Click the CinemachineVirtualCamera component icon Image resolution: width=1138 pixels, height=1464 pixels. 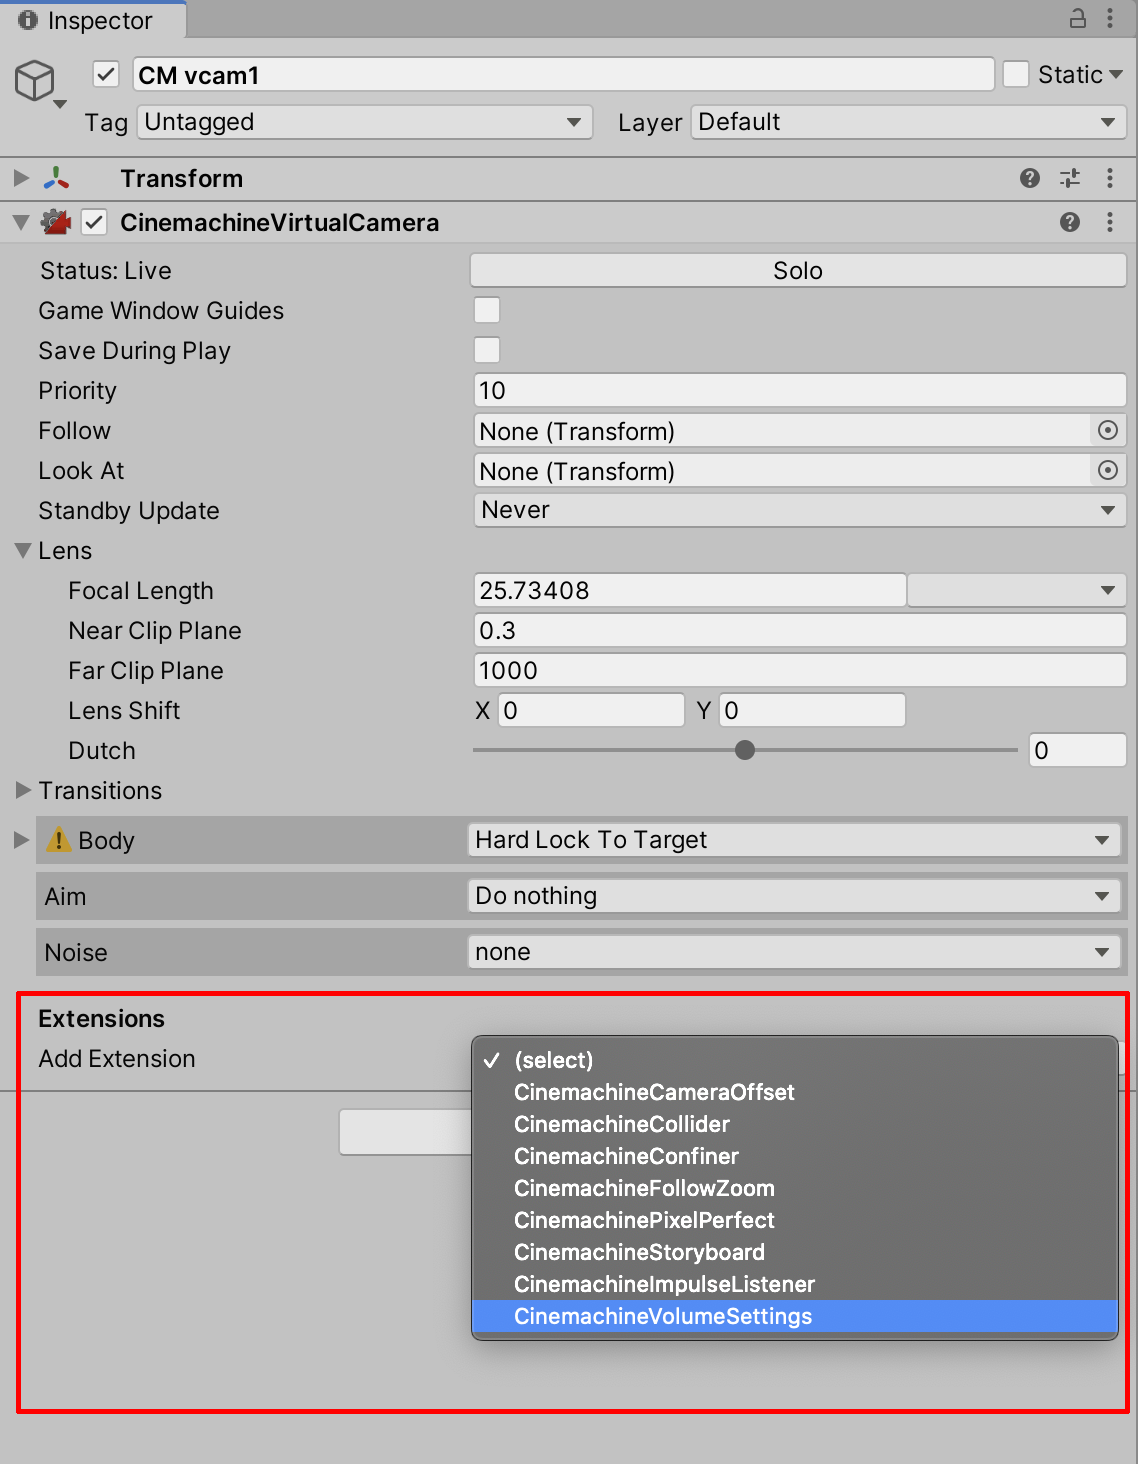coord(56,222)
